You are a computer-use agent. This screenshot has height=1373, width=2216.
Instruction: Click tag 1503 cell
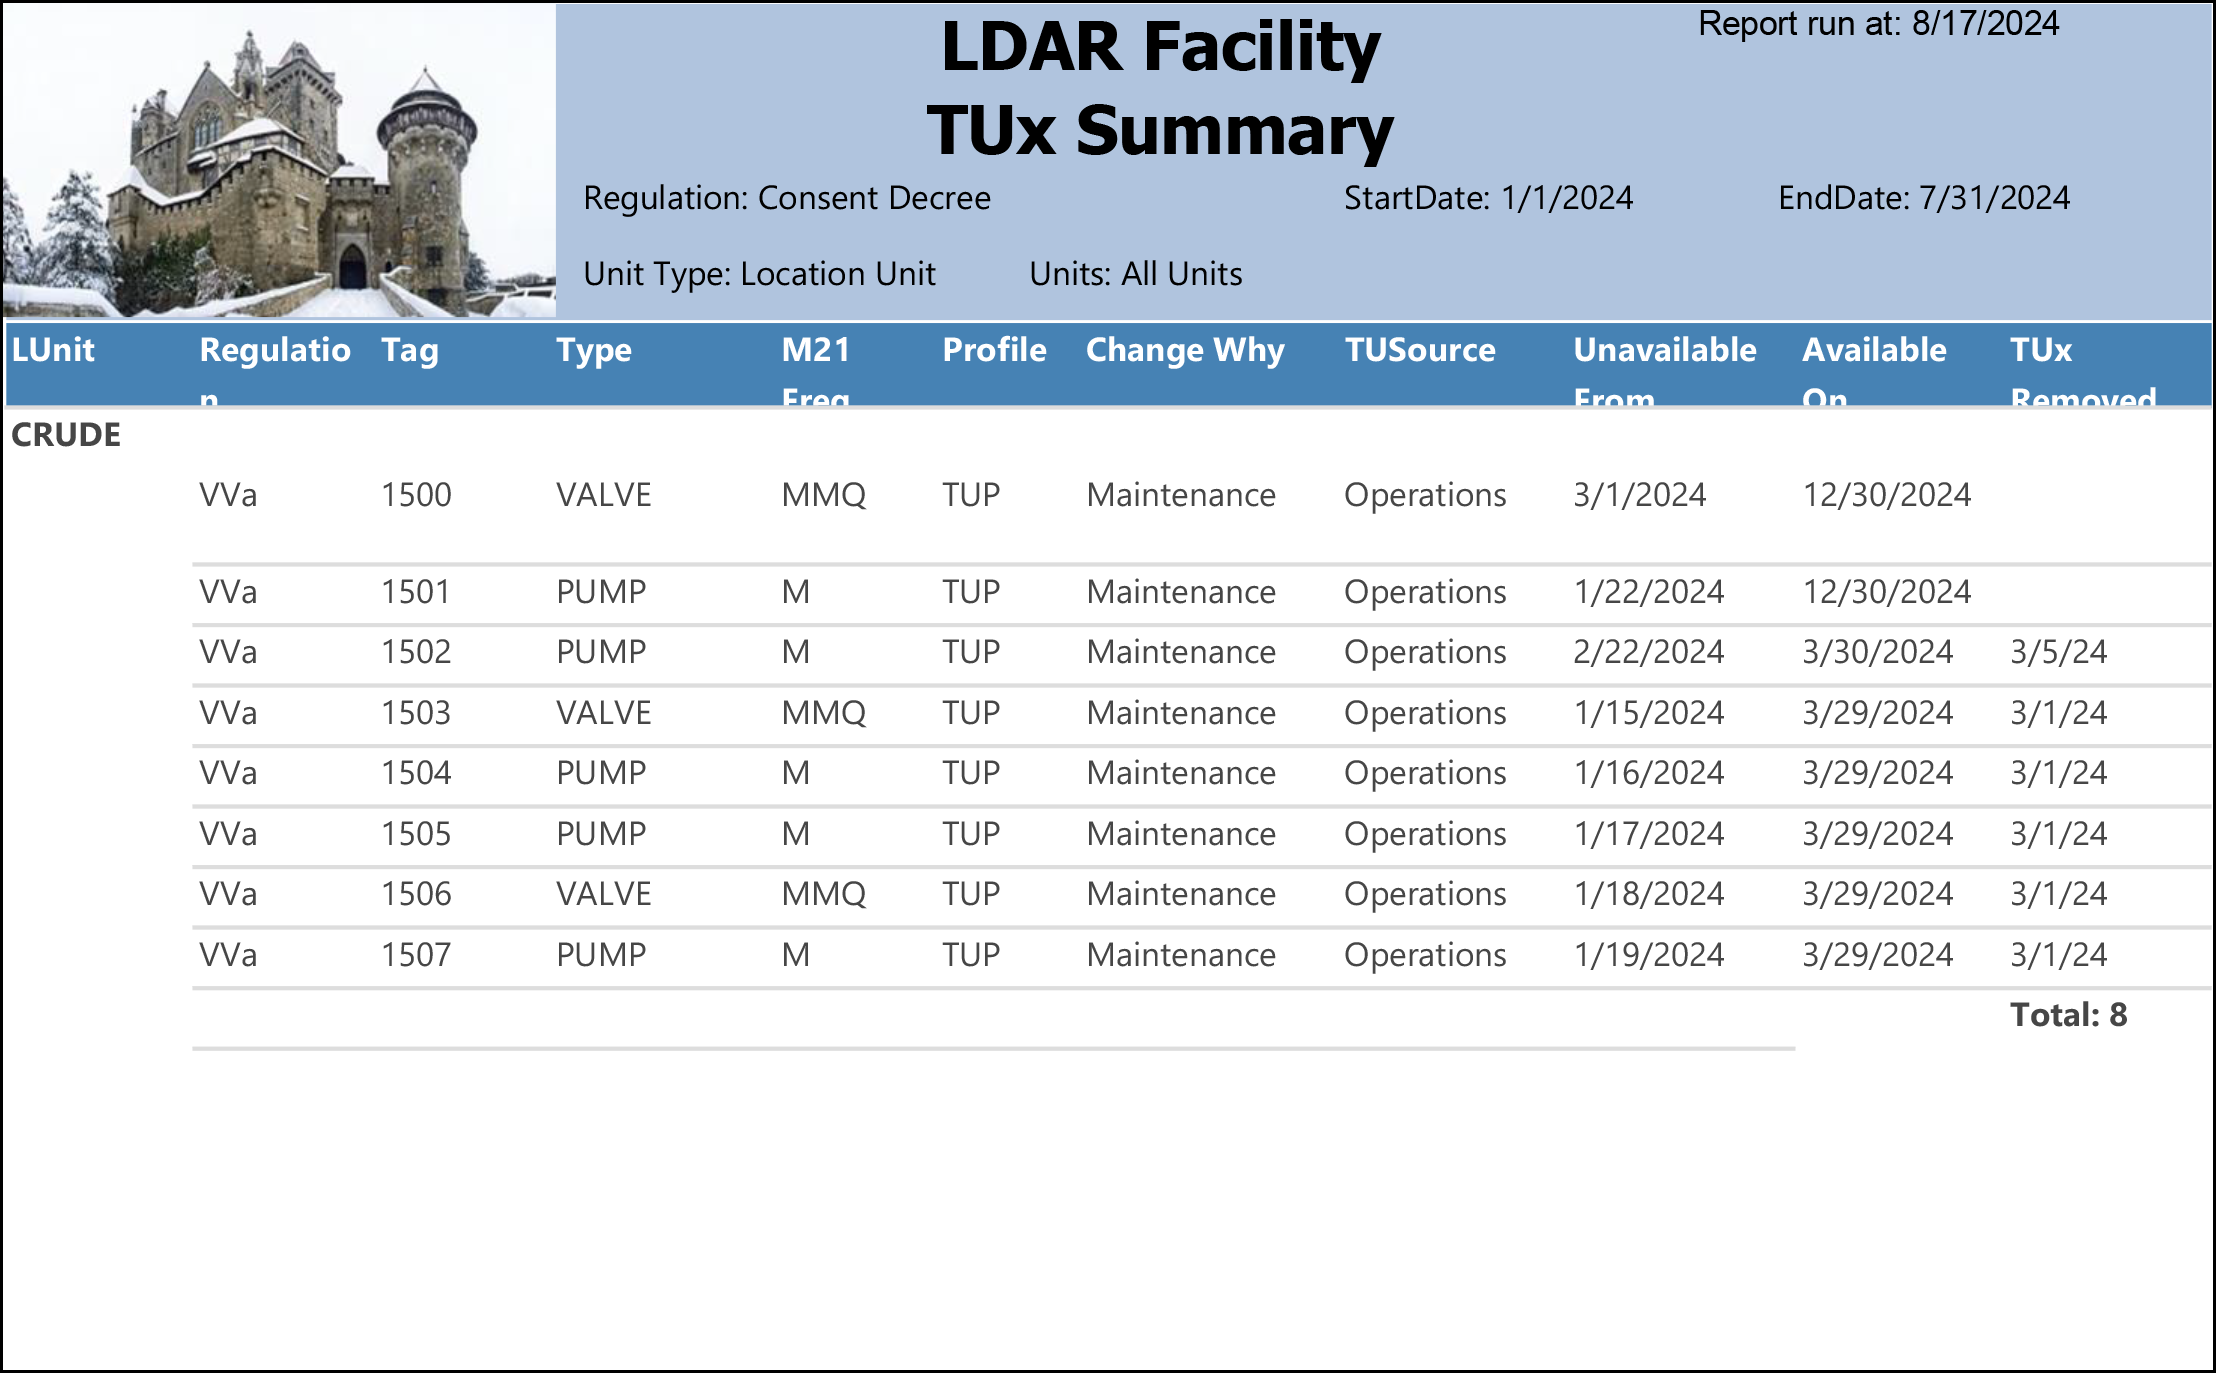416,713
